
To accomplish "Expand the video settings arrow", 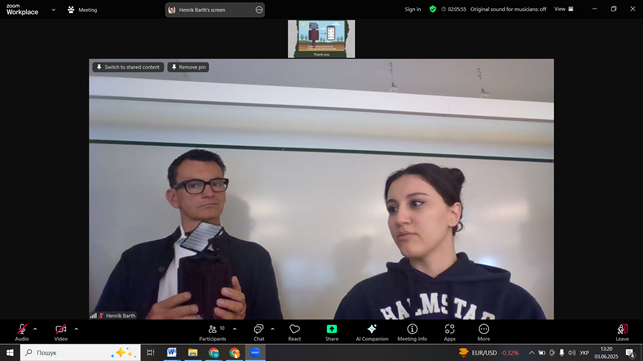I will (76, 329).
